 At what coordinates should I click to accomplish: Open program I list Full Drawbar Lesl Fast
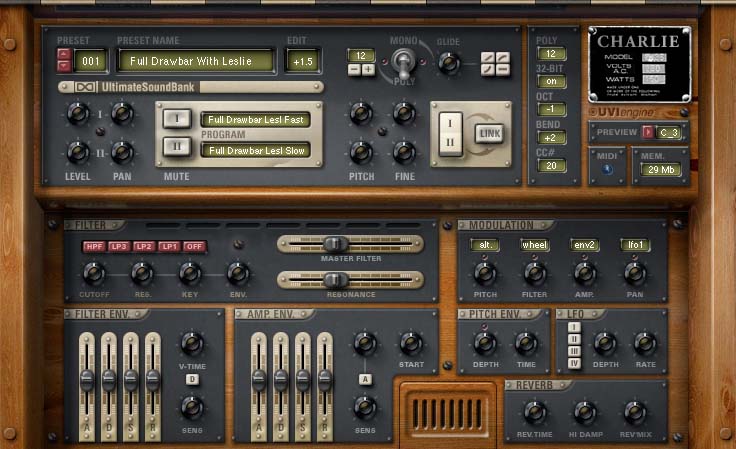click(x=256, y=120)
